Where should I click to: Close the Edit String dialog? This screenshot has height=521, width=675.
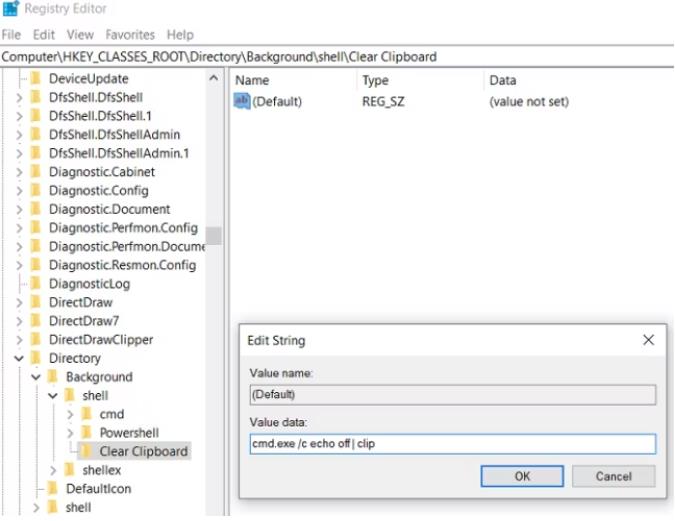tap(648, 340)
